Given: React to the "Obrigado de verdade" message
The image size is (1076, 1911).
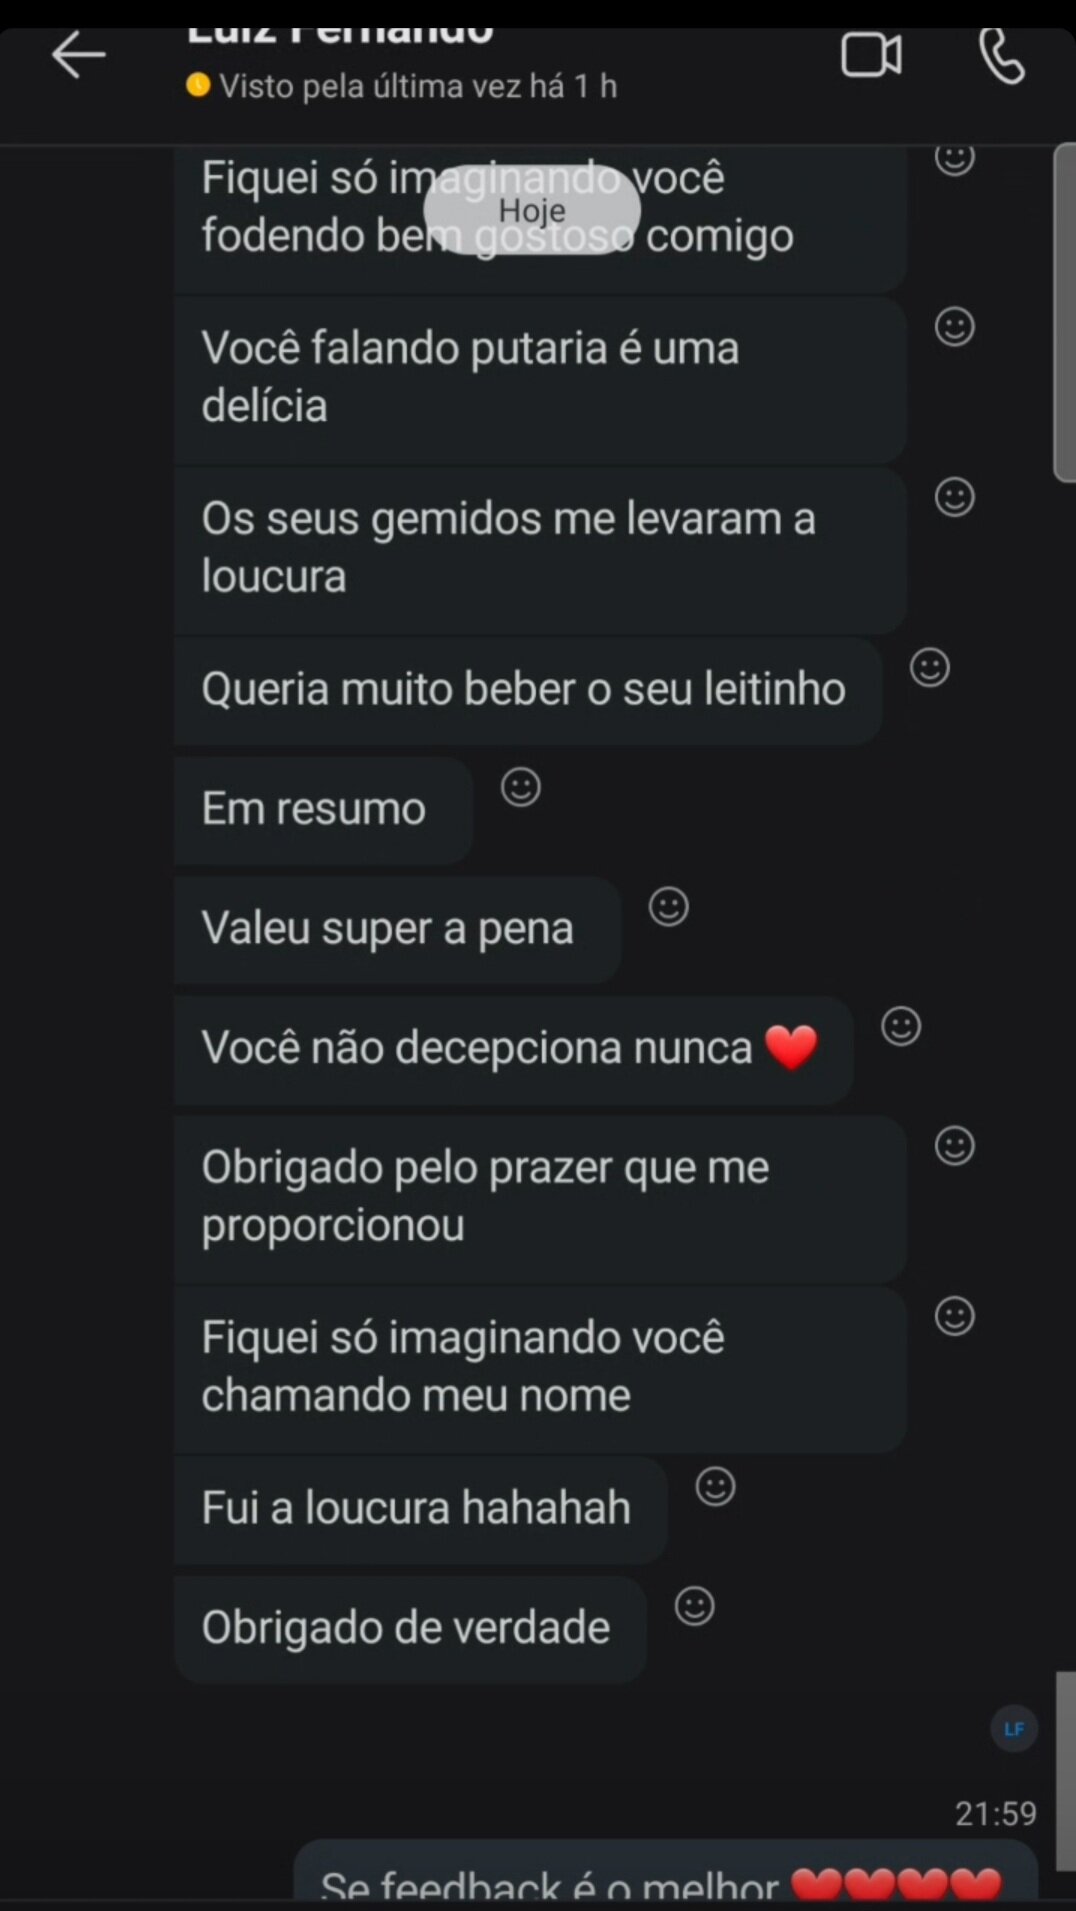Looking at the screenshot, I should 695,1606.
